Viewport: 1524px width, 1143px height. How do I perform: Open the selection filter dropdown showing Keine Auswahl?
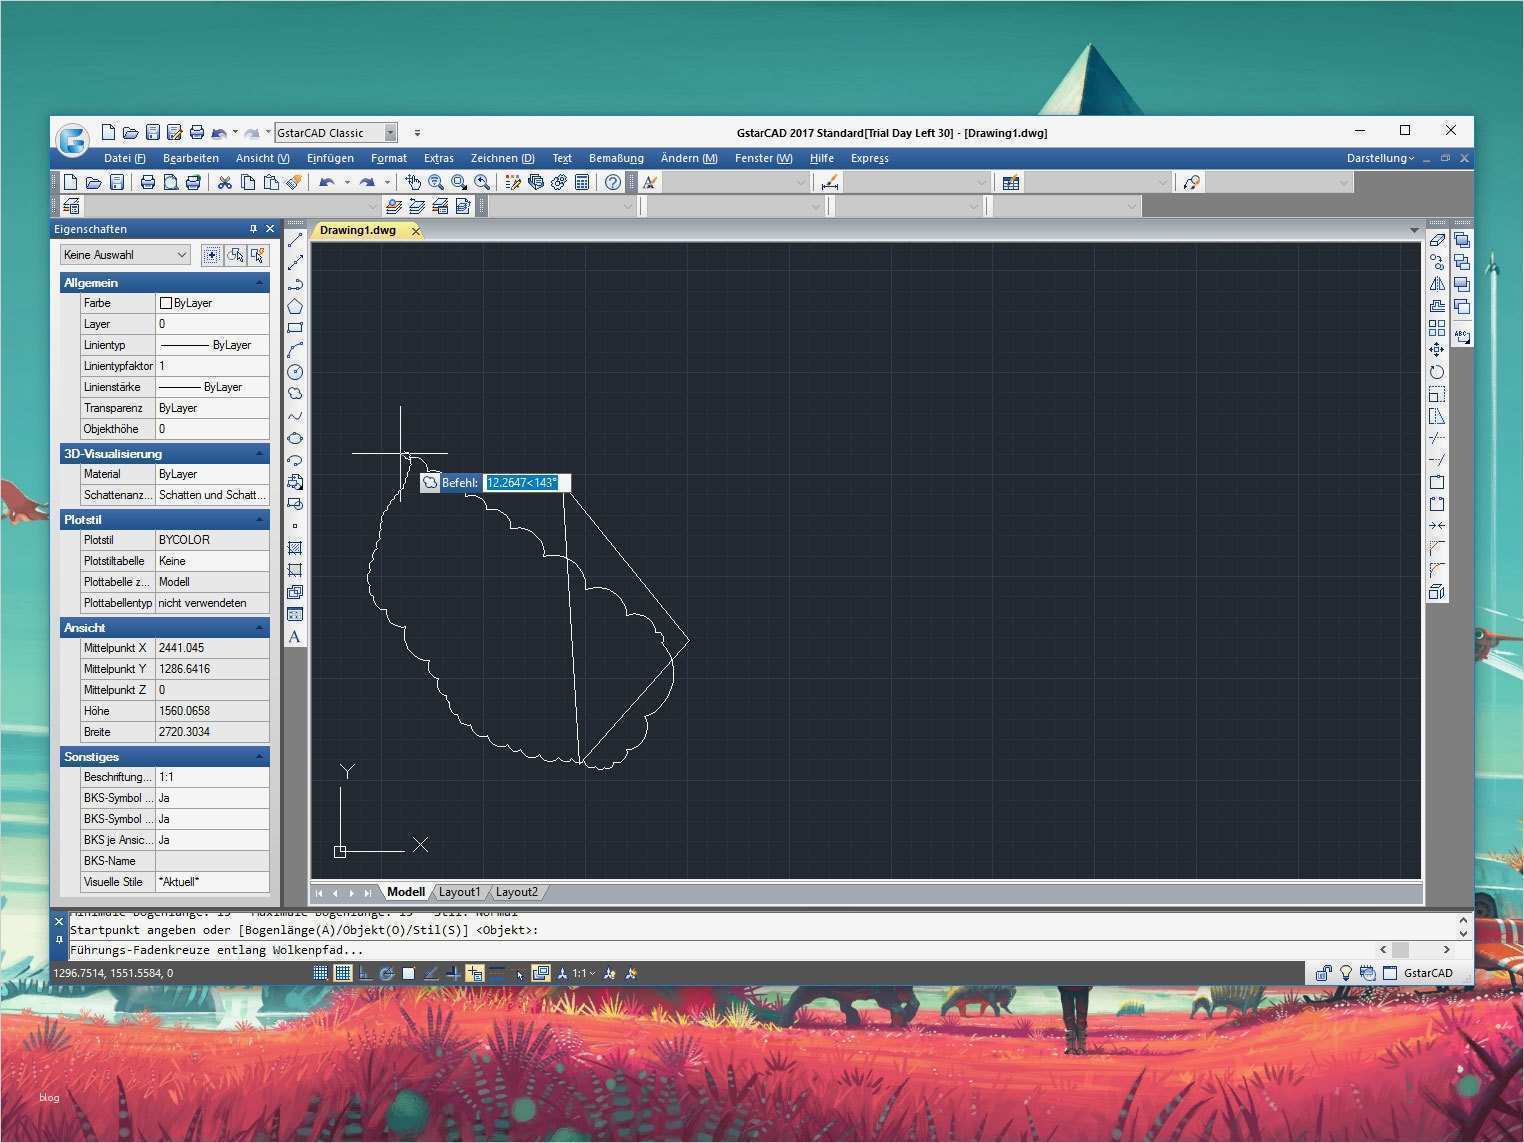click(181, 254)
